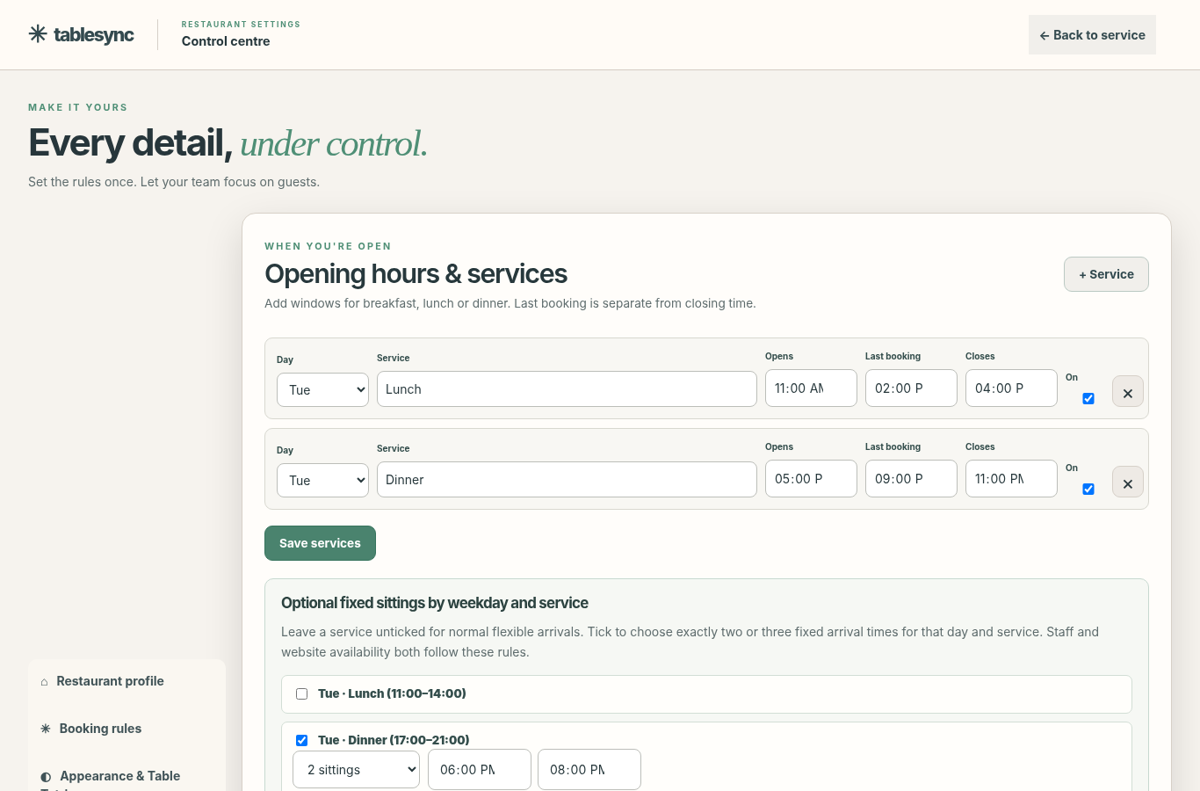Image resolution: width=1200 pixels, height=791 pixels.
Task: Click the Tue · Lunch (11:00–14:00) label
Action: coord(392,694)
